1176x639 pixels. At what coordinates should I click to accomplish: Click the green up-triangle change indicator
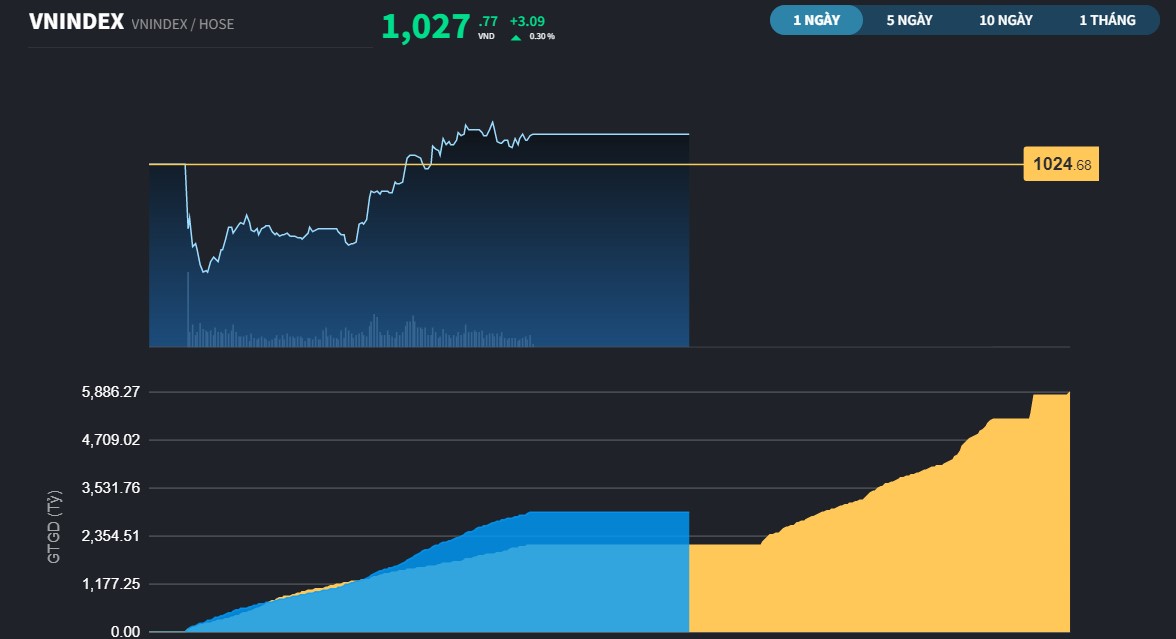[x=515, y=37]
